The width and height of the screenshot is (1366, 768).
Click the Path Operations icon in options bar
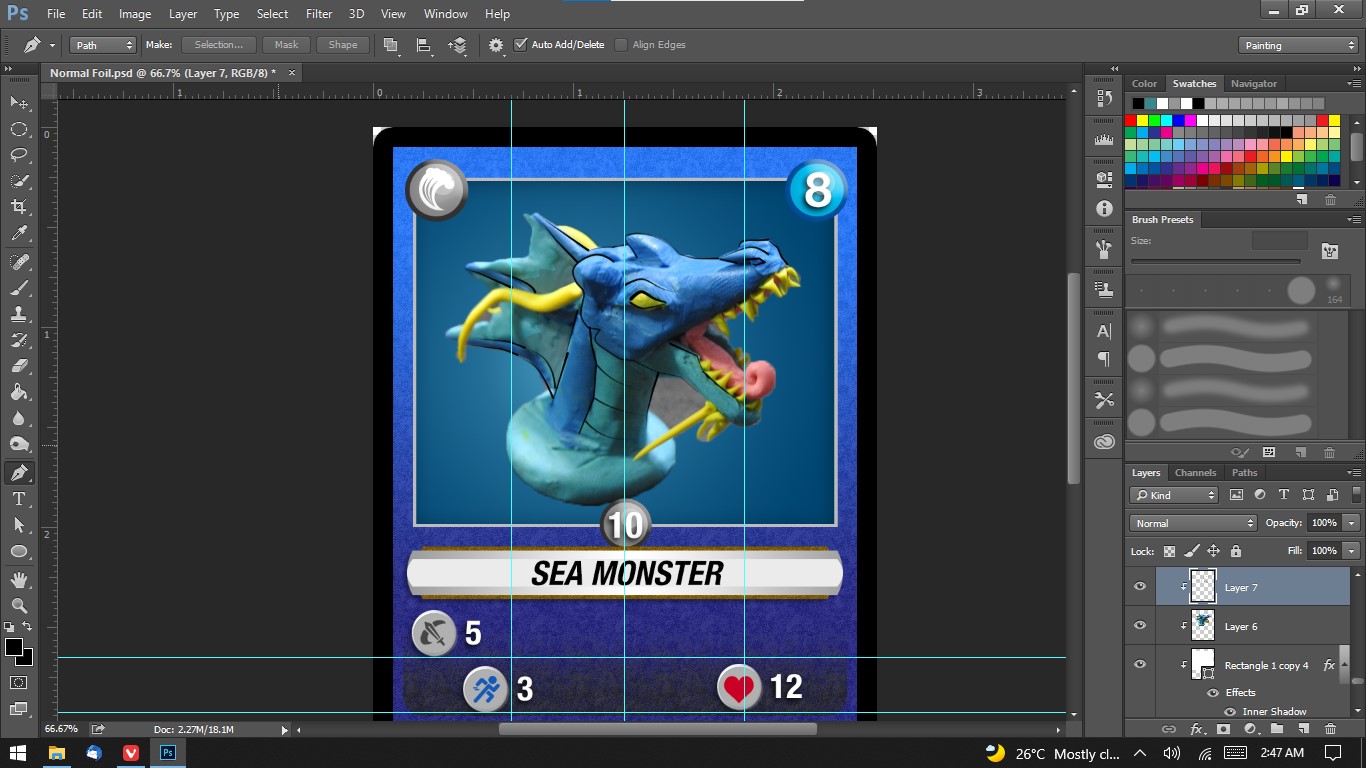391,45
